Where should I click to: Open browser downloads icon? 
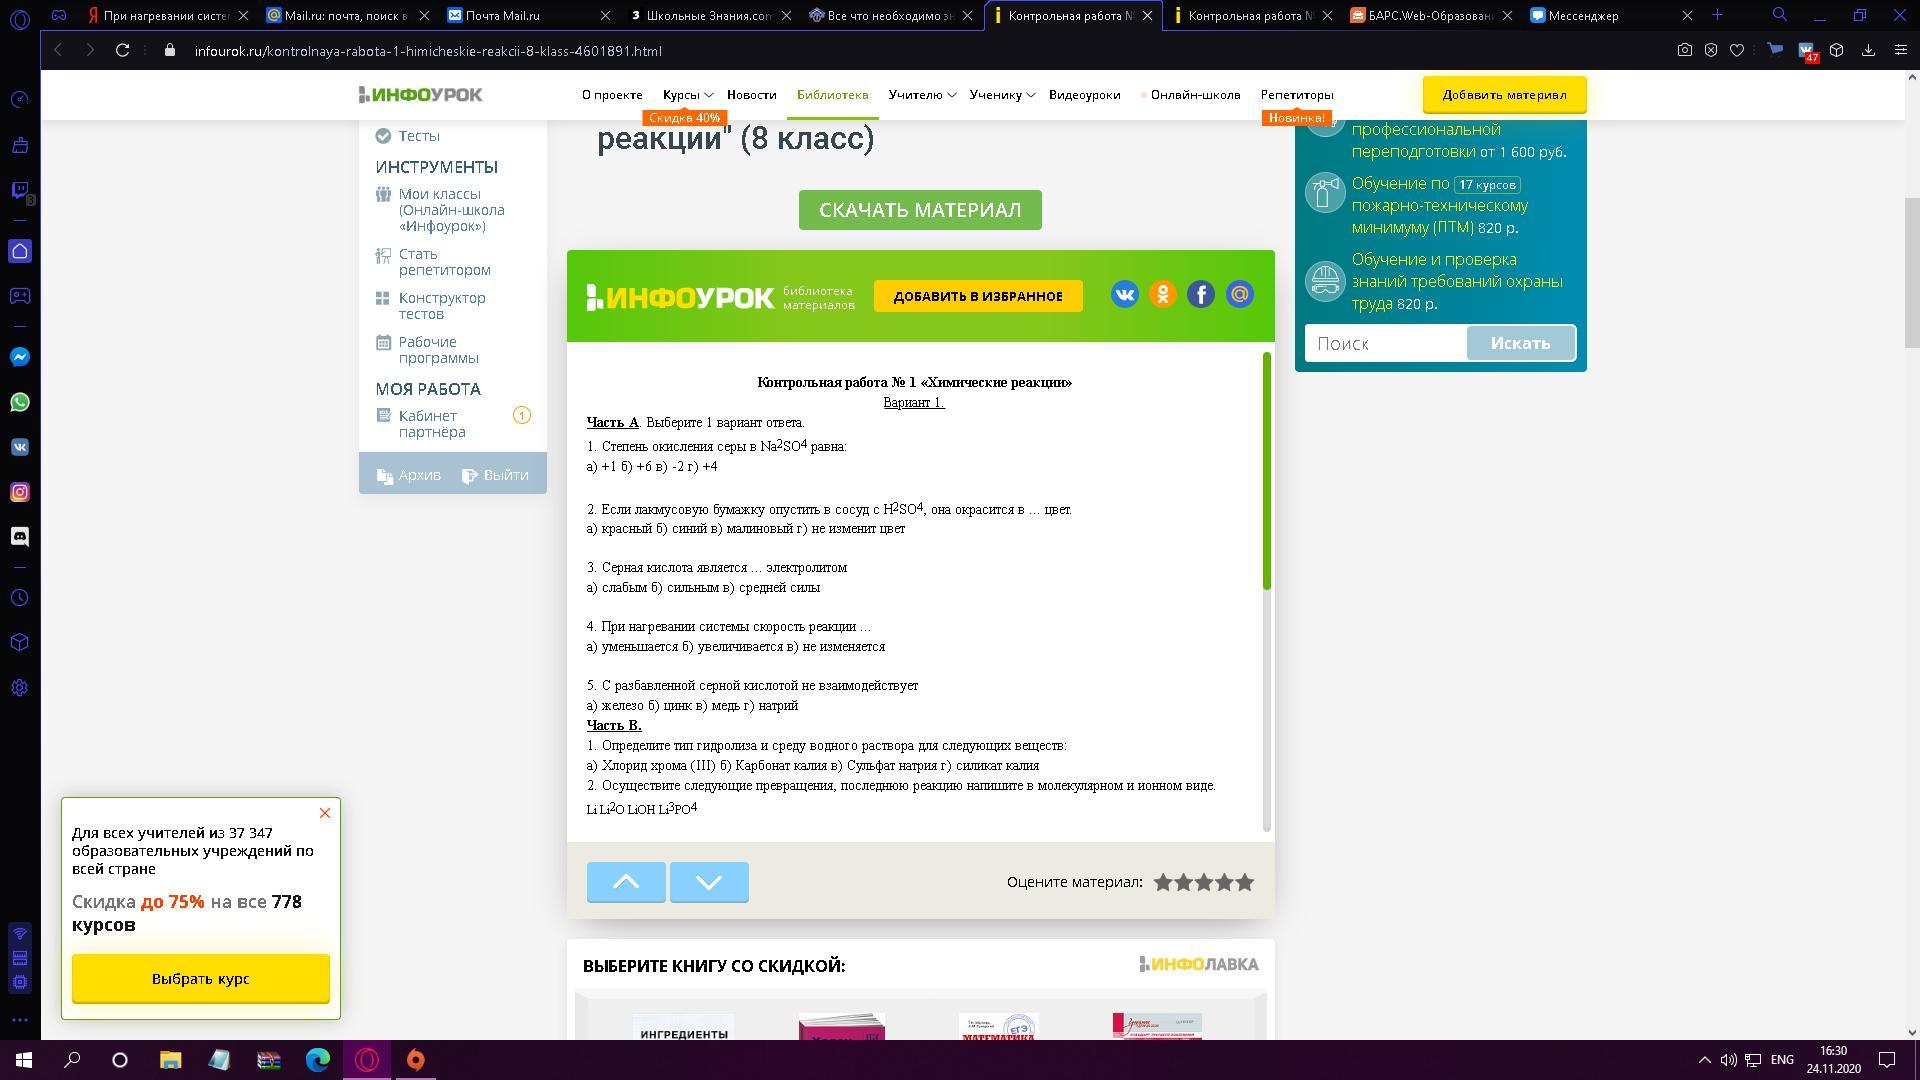(x=1868, y=50)
